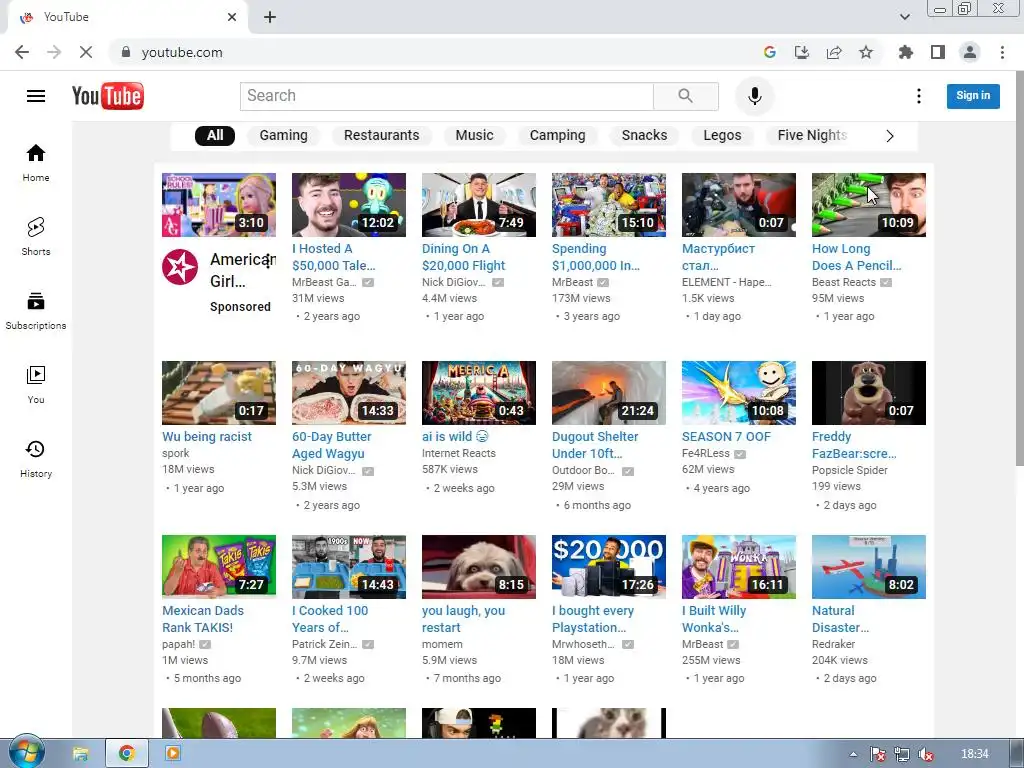1024x768 pixels.
Task: Click the Internet Reacts channel name
Action: [x=458, y=453]
